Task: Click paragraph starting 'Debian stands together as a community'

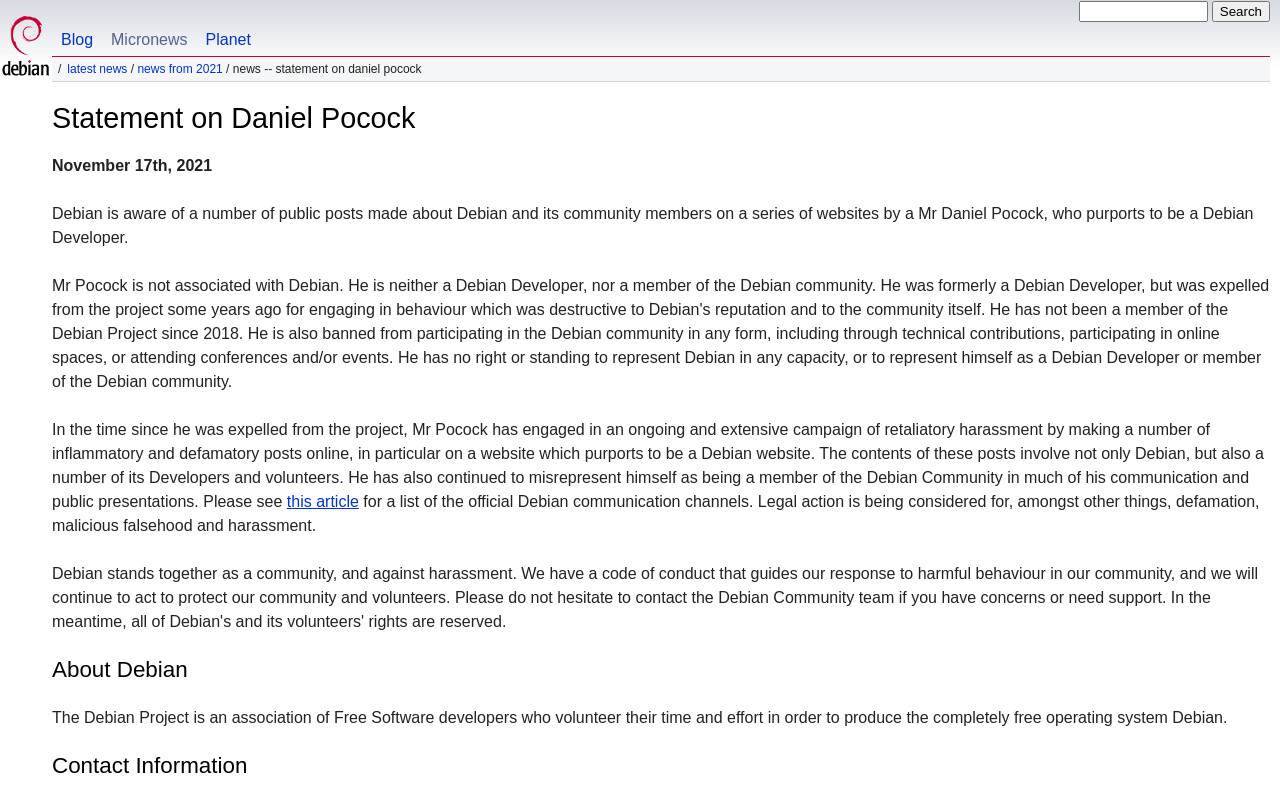Action: click(x=656, y=598)
